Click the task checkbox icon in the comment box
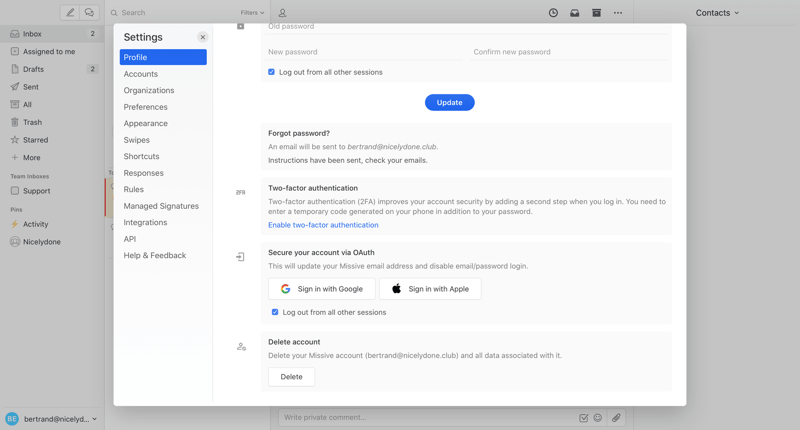 pyautogui.click(x=584, y=418)
